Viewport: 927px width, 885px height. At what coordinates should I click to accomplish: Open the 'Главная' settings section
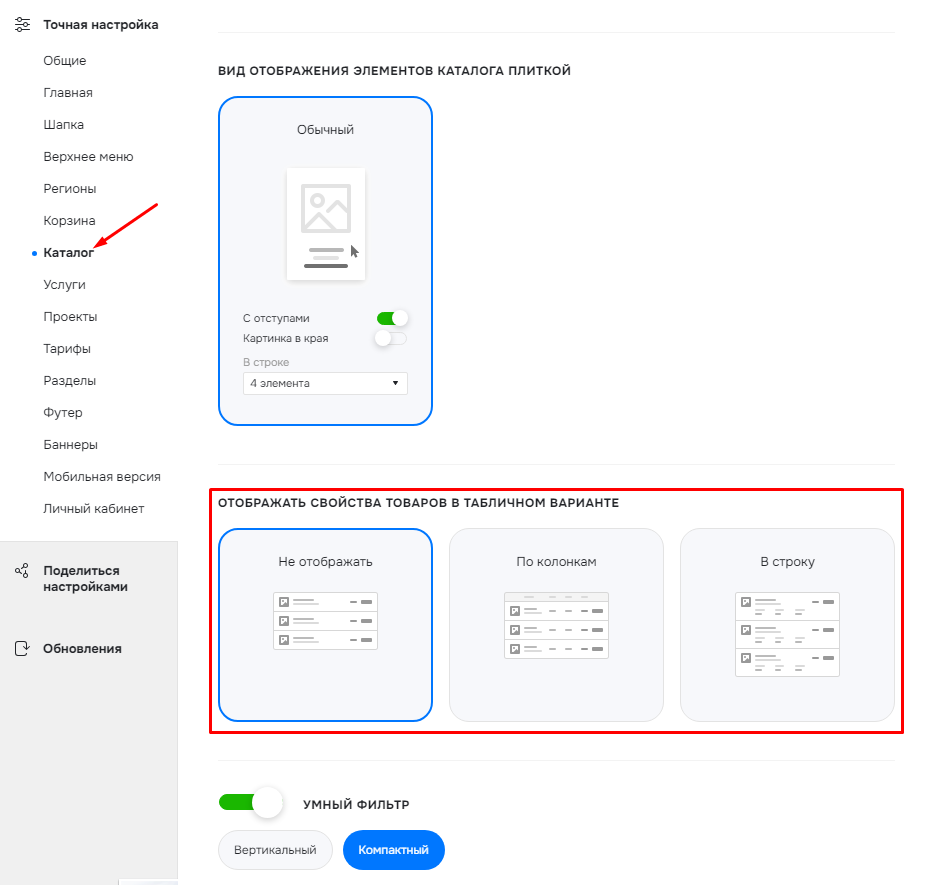pos(68,93)
